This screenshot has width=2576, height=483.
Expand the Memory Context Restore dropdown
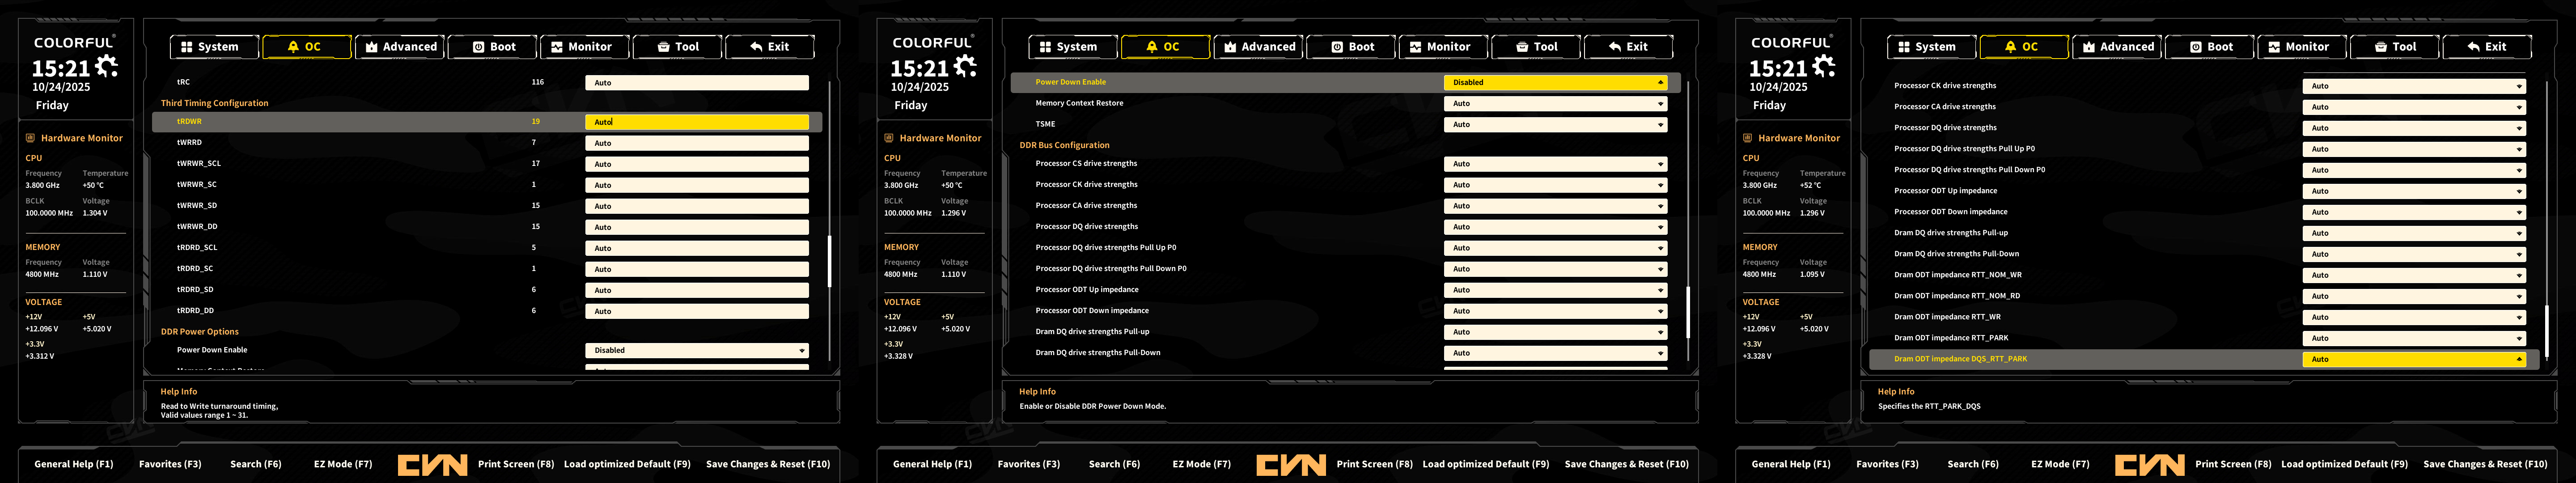tap(1555, 104)
